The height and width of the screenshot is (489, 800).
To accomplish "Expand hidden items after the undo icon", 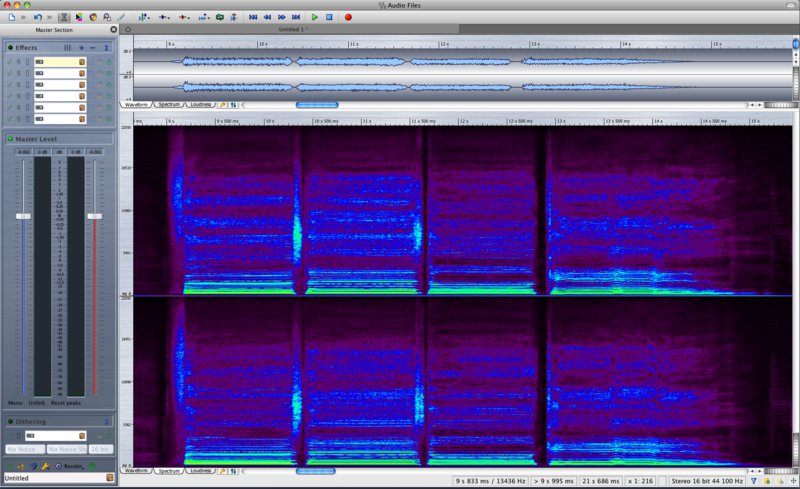I will pyautogui.click(x=49, y=17).
